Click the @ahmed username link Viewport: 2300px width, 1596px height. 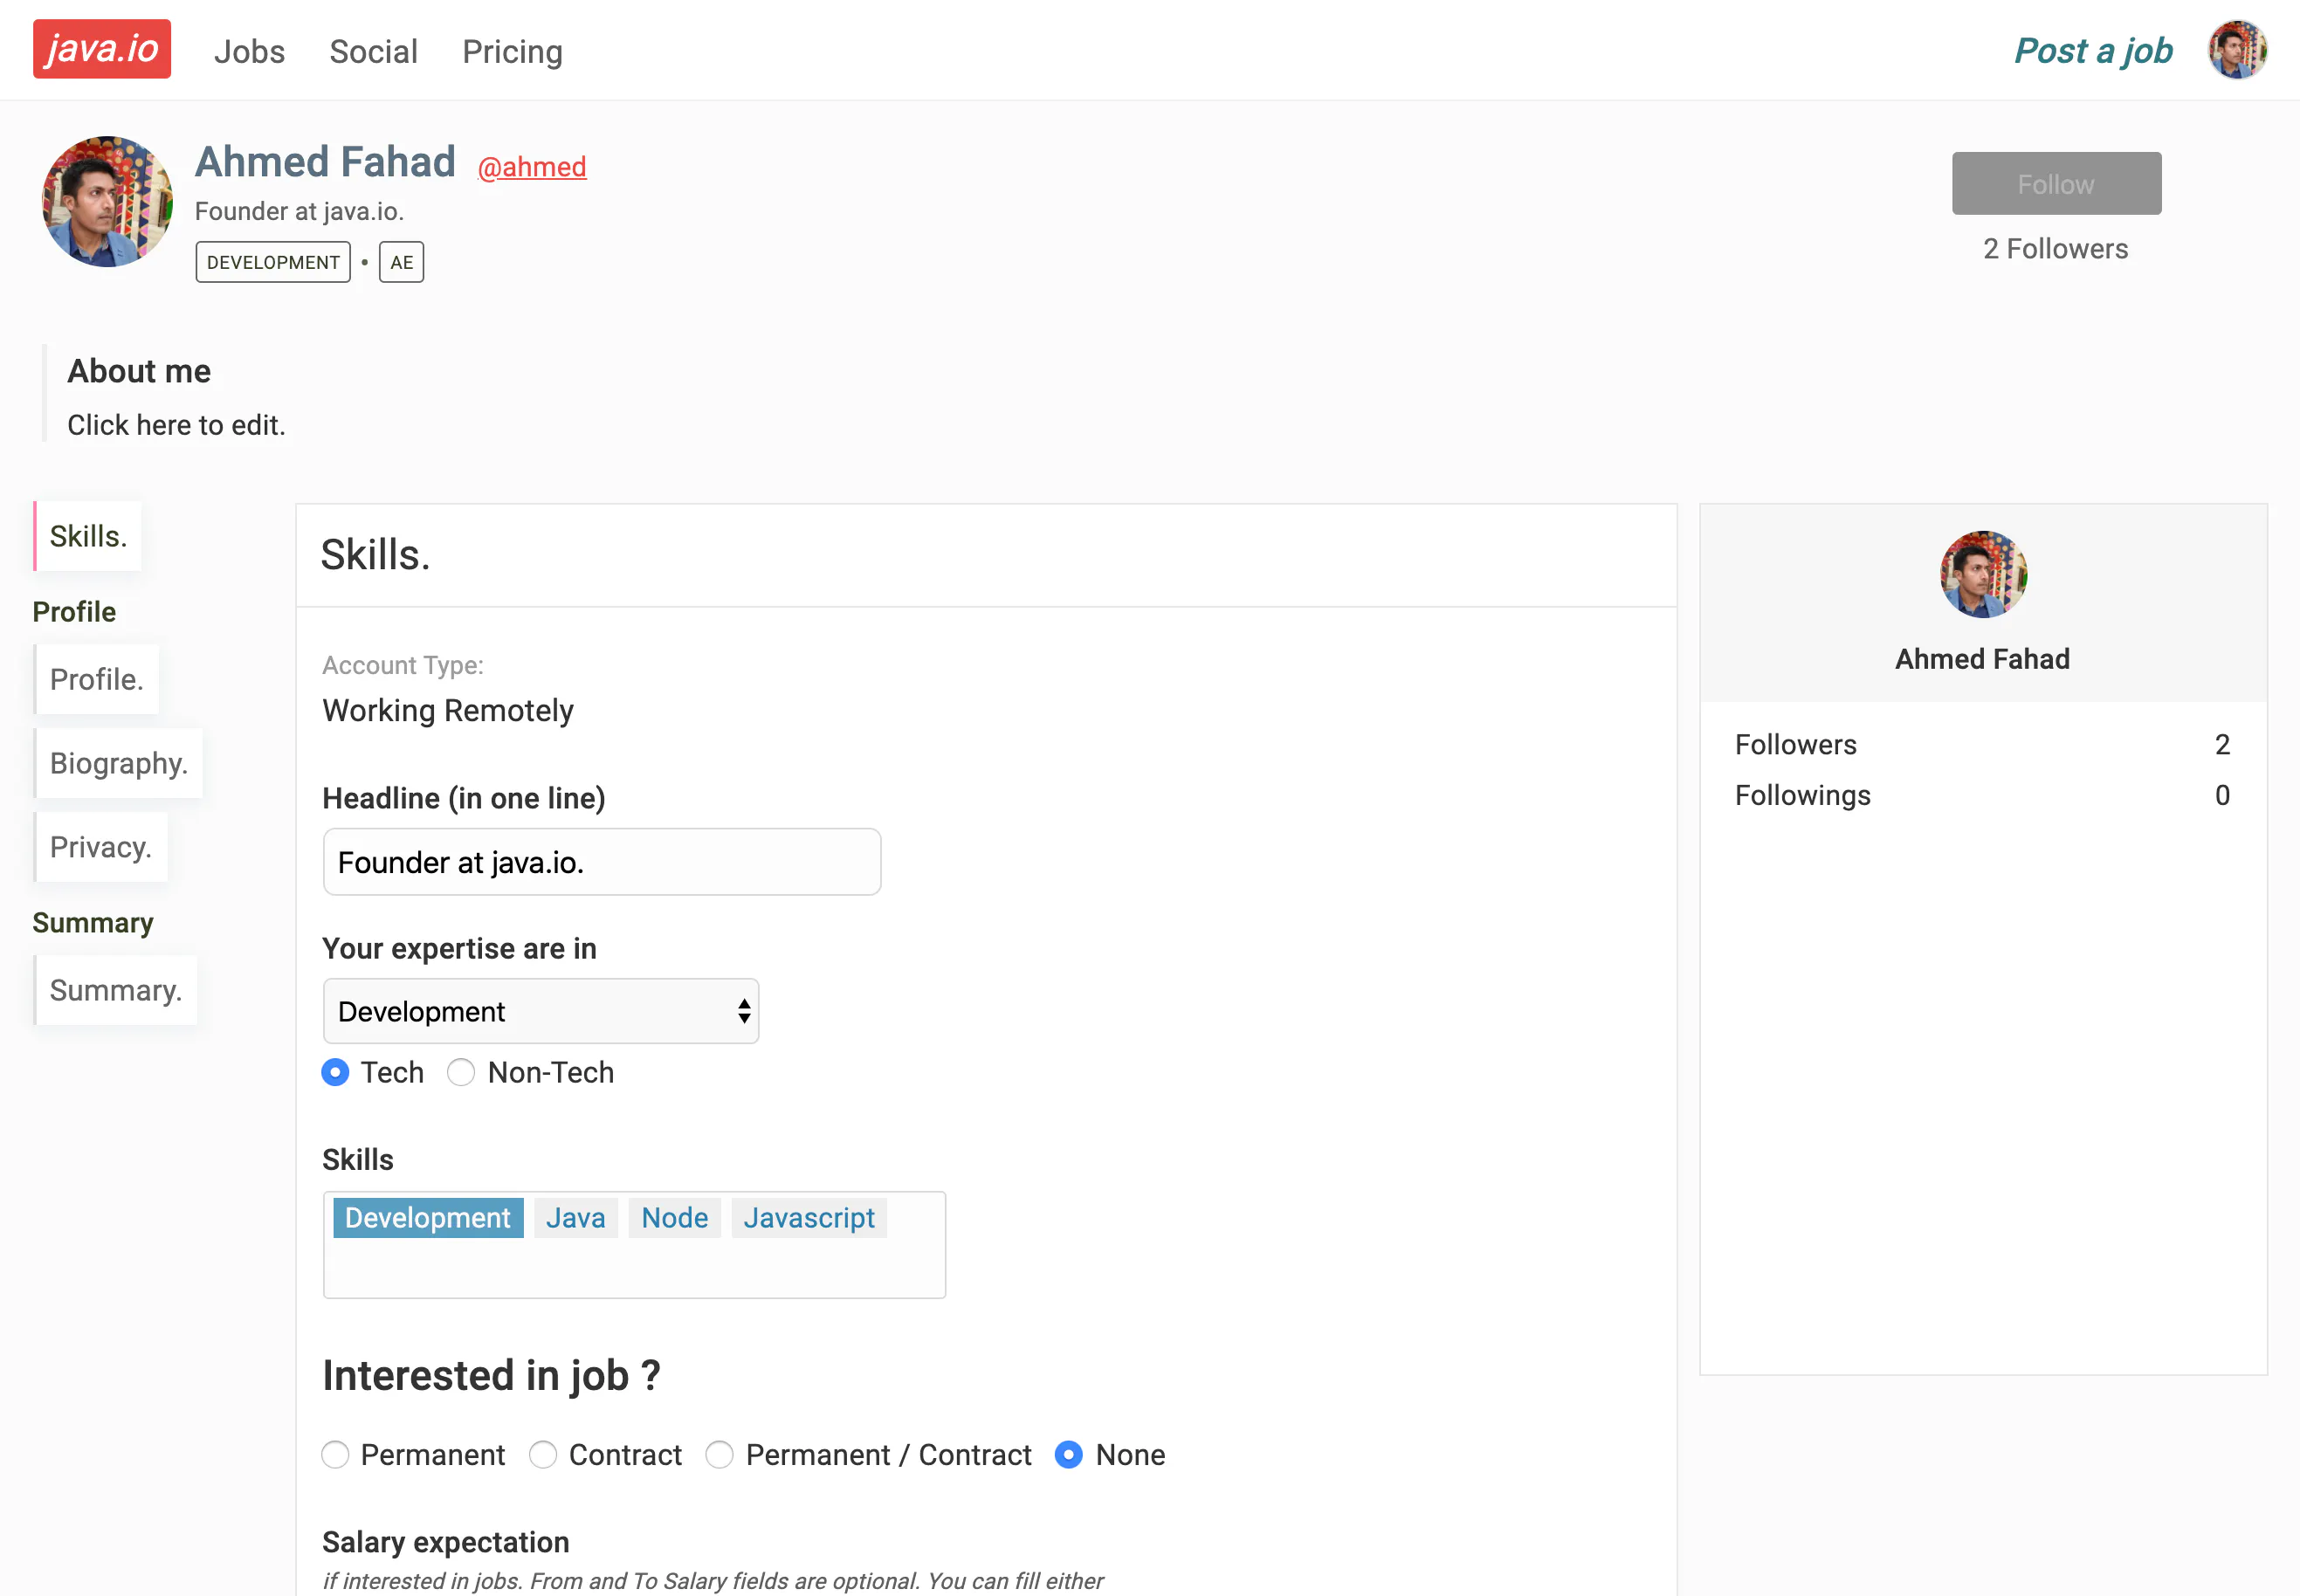[x=532, y=166]
